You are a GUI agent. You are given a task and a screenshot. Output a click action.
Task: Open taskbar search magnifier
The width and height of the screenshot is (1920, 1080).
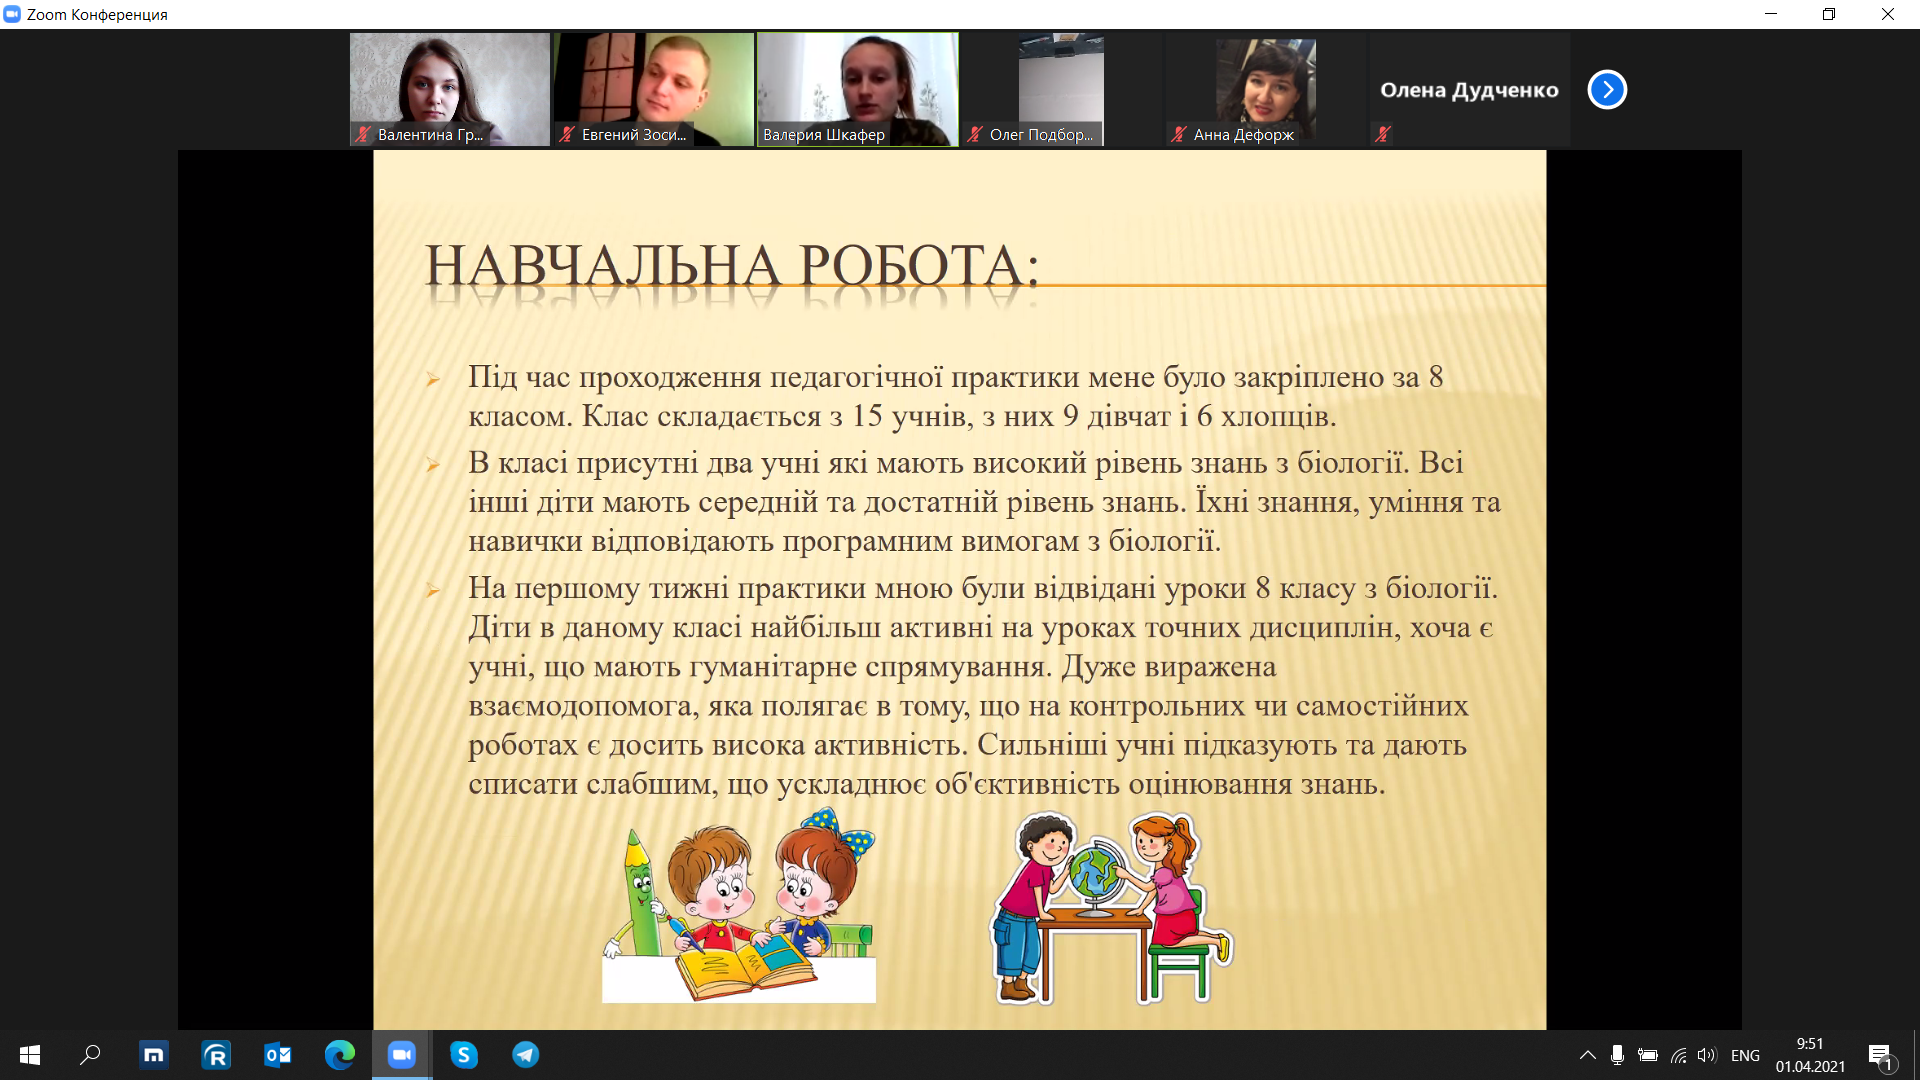point(91,1055)
